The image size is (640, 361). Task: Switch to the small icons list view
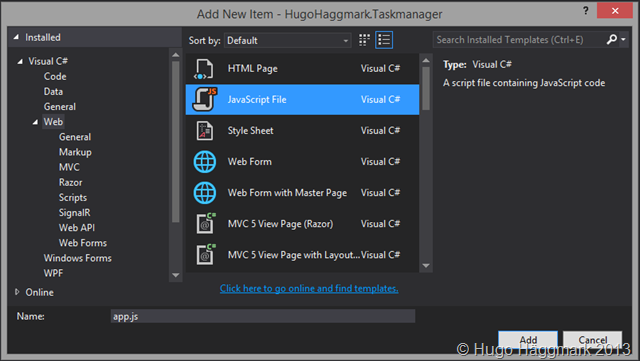384,40
